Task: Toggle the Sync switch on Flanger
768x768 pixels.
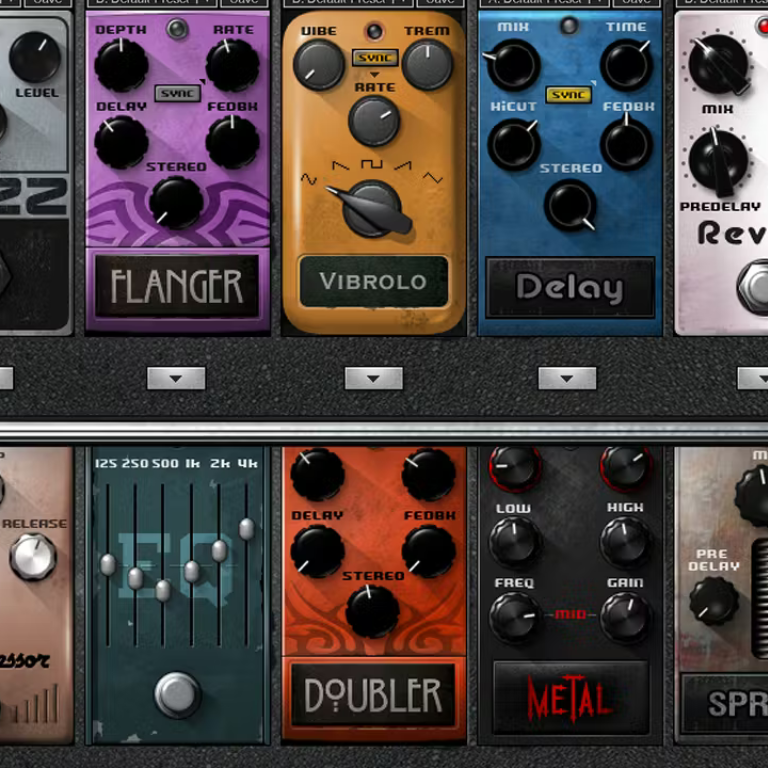Action: 177,93
